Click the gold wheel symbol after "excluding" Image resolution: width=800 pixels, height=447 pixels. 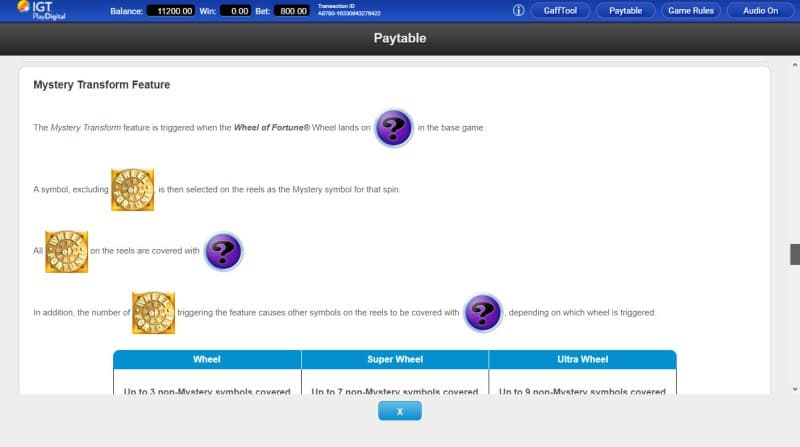tap(132, 189)
